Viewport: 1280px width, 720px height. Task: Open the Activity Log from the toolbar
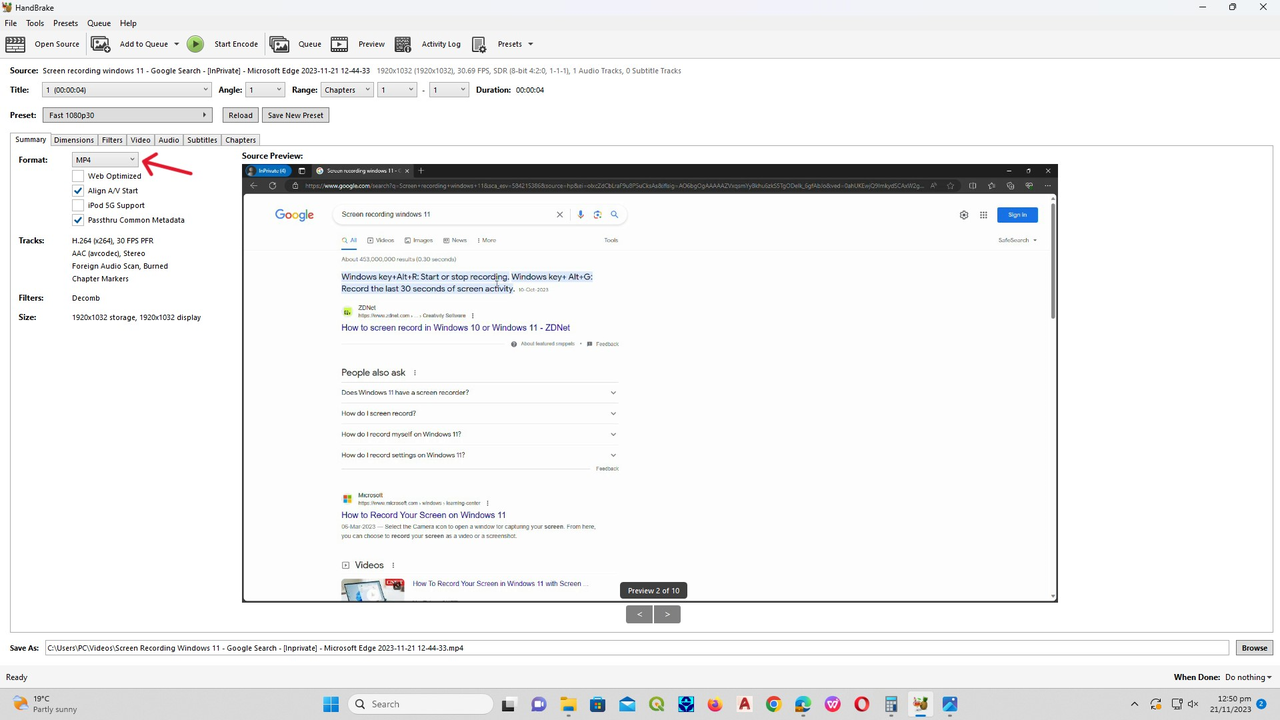coord(428,44)
